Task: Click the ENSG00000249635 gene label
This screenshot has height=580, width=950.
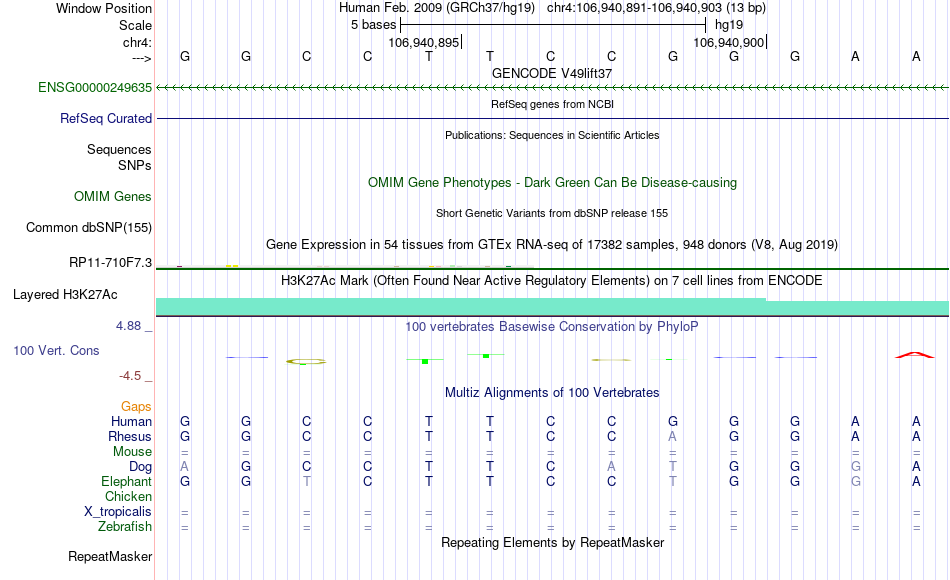Action: [95, 88]
